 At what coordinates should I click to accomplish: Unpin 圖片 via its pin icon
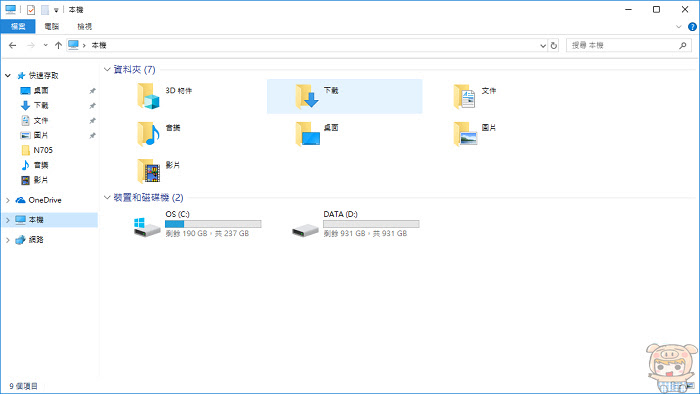92,136
